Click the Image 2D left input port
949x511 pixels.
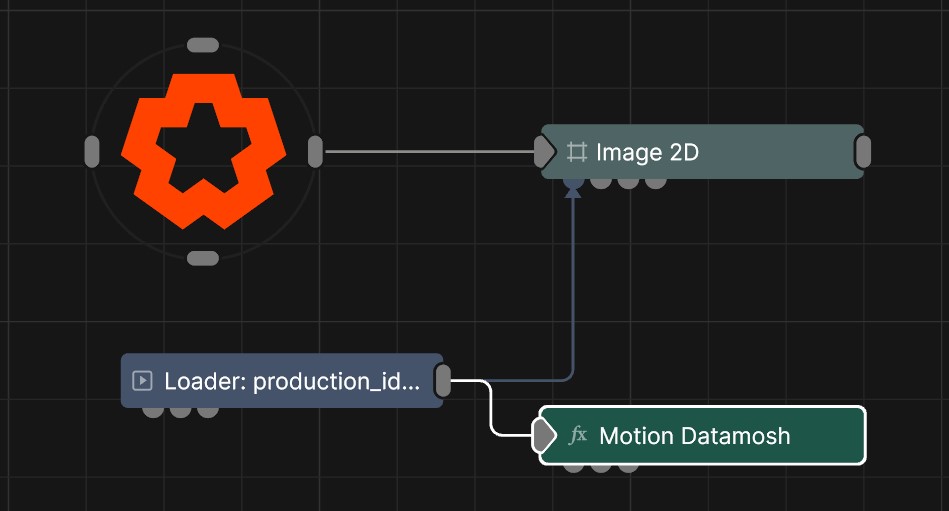(x=544, y=152)
